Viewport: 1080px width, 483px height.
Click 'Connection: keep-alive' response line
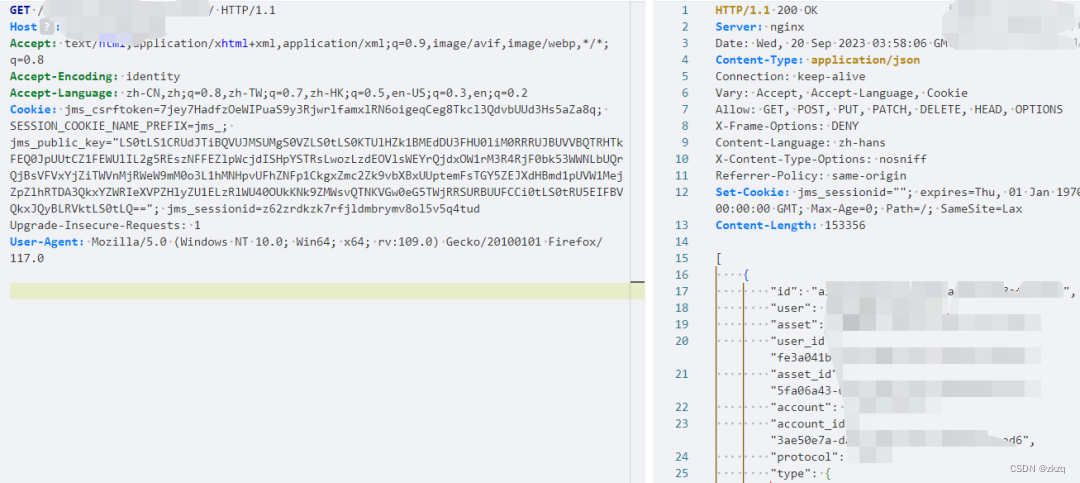tap(790, 76)
